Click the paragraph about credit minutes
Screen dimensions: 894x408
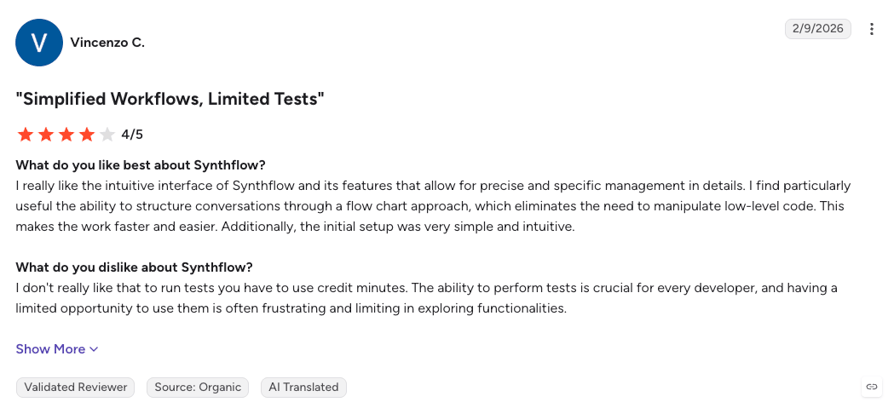426,299
